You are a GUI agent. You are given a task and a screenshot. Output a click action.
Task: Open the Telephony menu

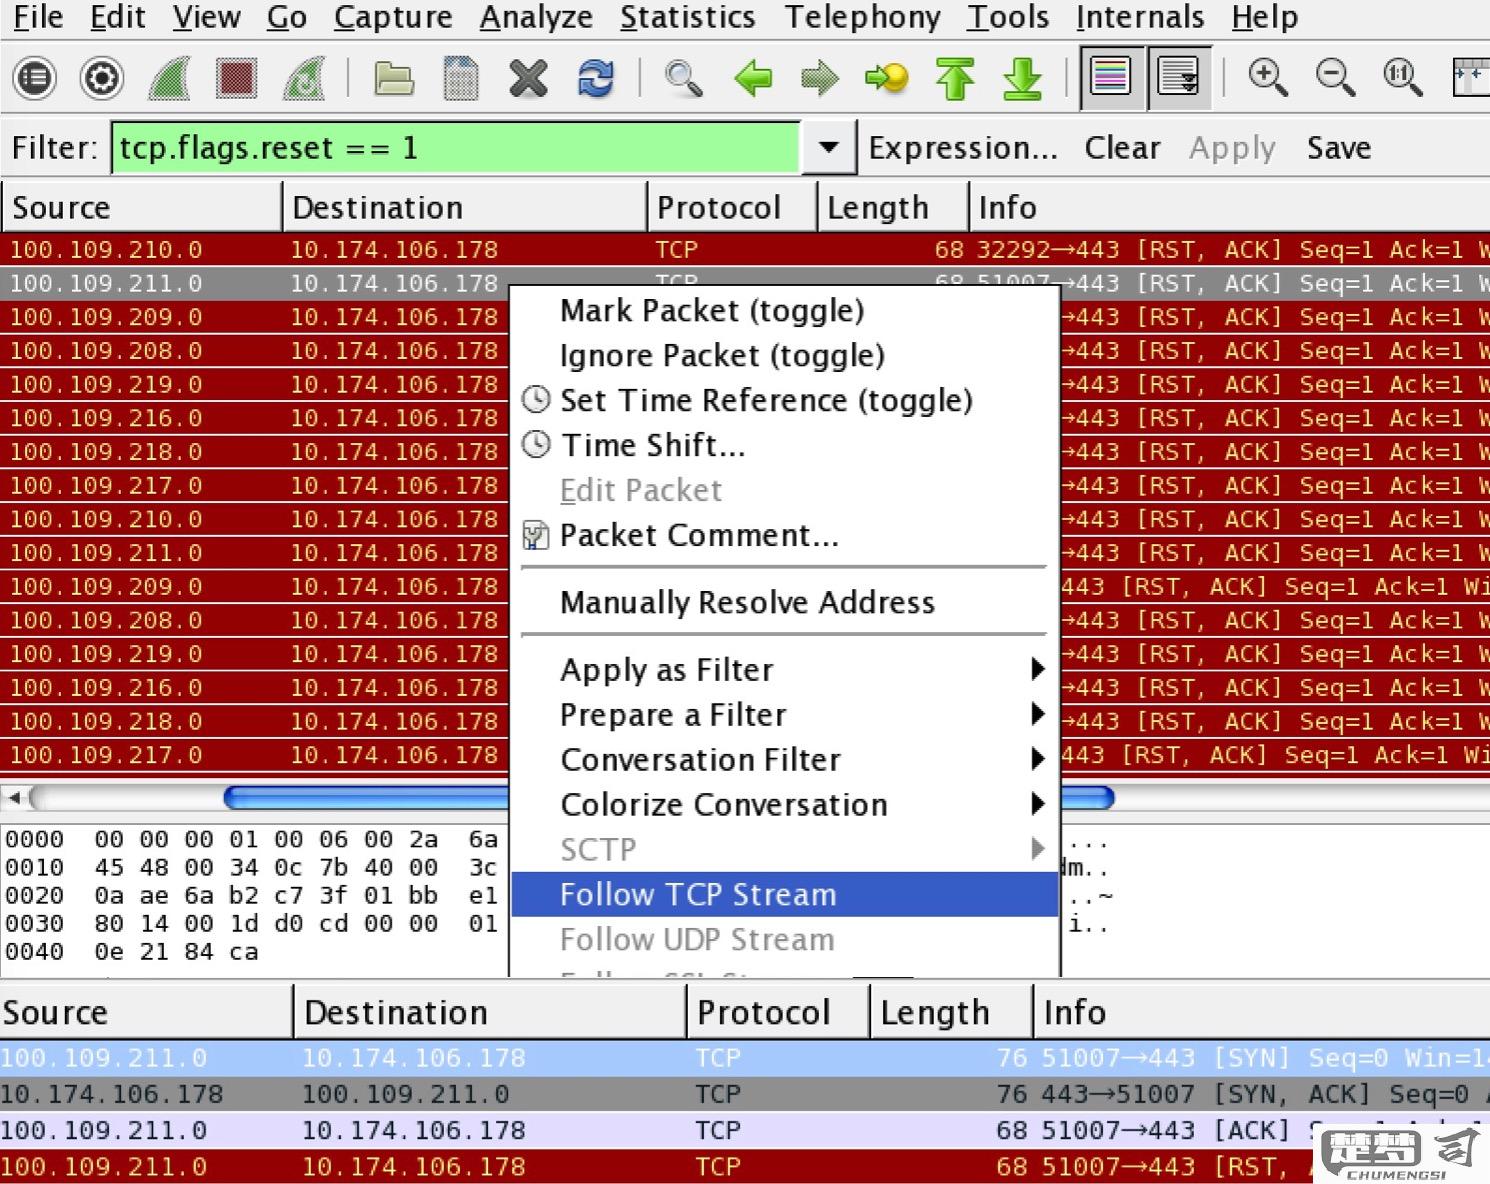click(x=862, y=17)
